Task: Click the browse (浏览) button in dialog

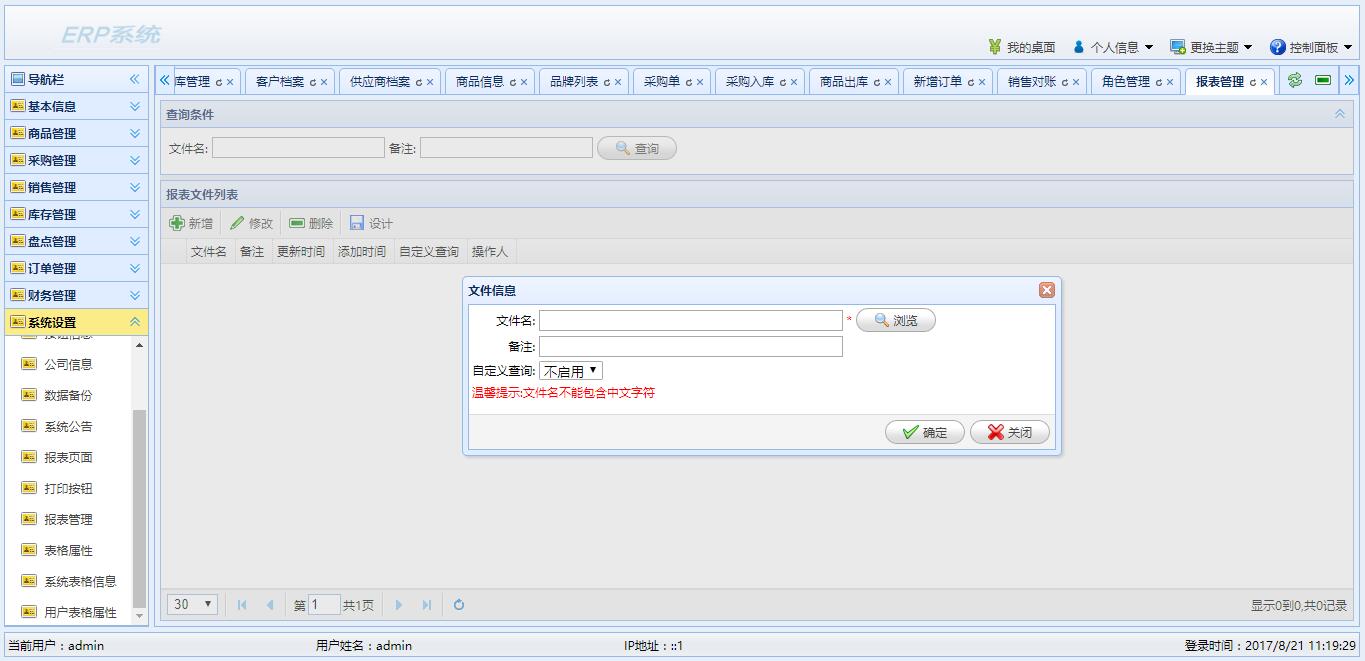Action: [895, 320]
